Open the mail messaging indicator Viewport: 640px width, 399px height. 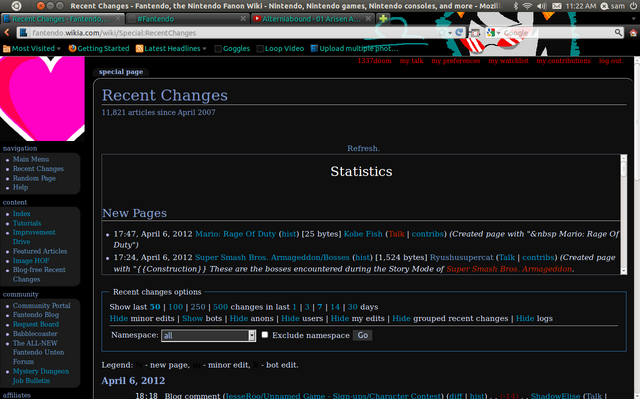pyautogui.click(x=556, y=6)
